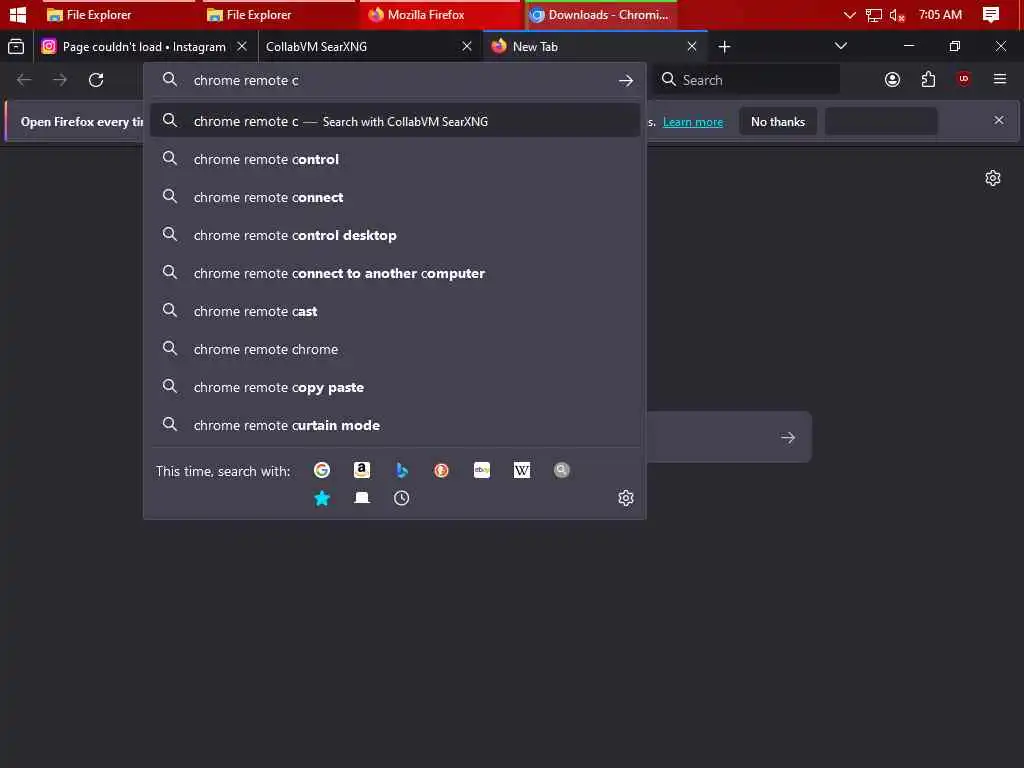Customize new tab page with the gear icon
The width and height of the screenshot is (1024, 768).
pyautogui.click(x=993, y=178)
